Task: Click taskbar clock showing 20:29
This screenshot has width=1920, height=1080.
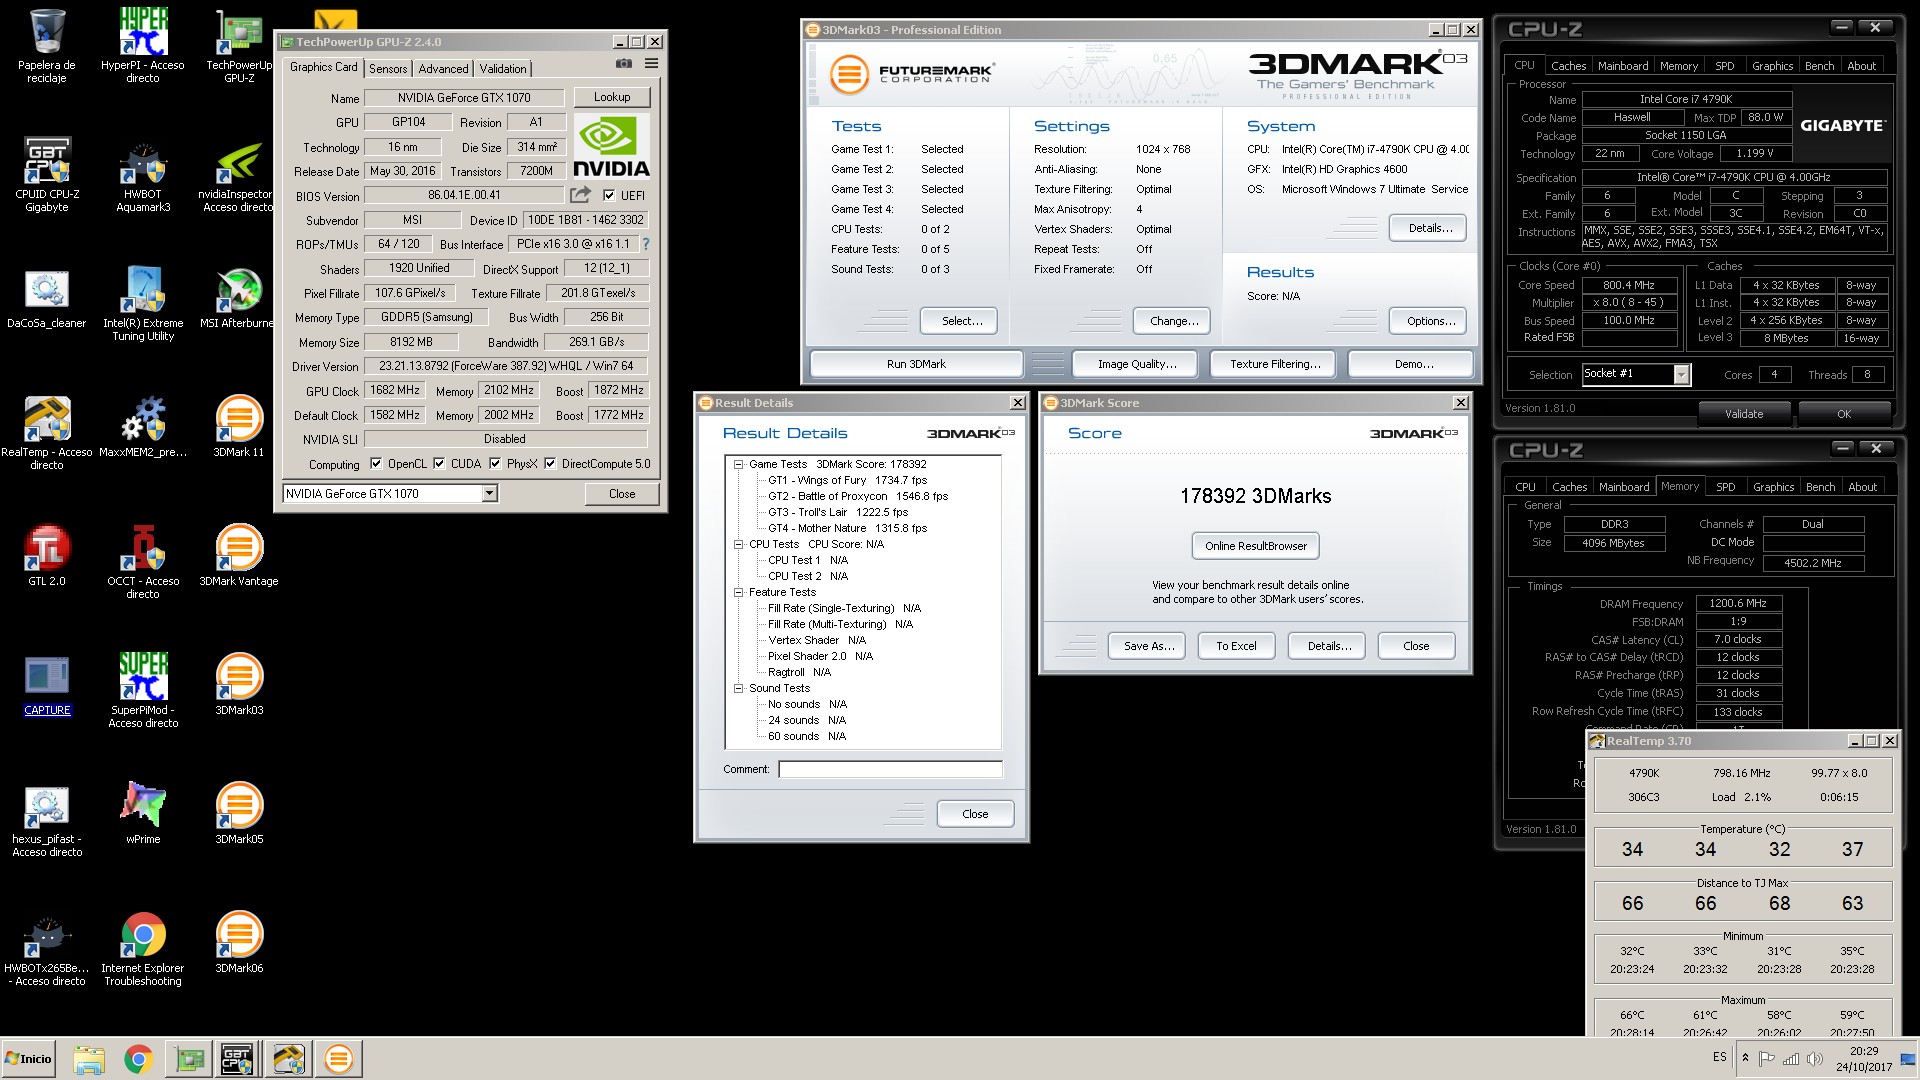Action: point(1863,1059)
